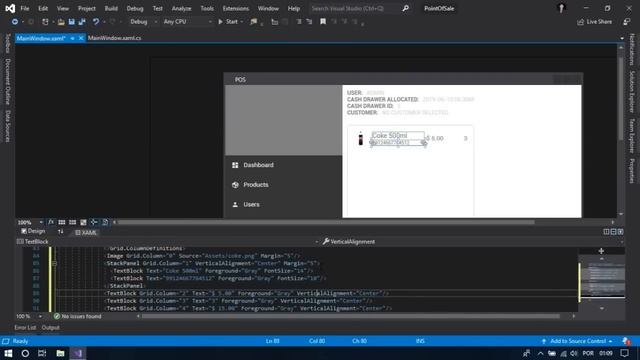640x360 pixels.
Task: Open the Output tab
Action: [x=51, y=327]
